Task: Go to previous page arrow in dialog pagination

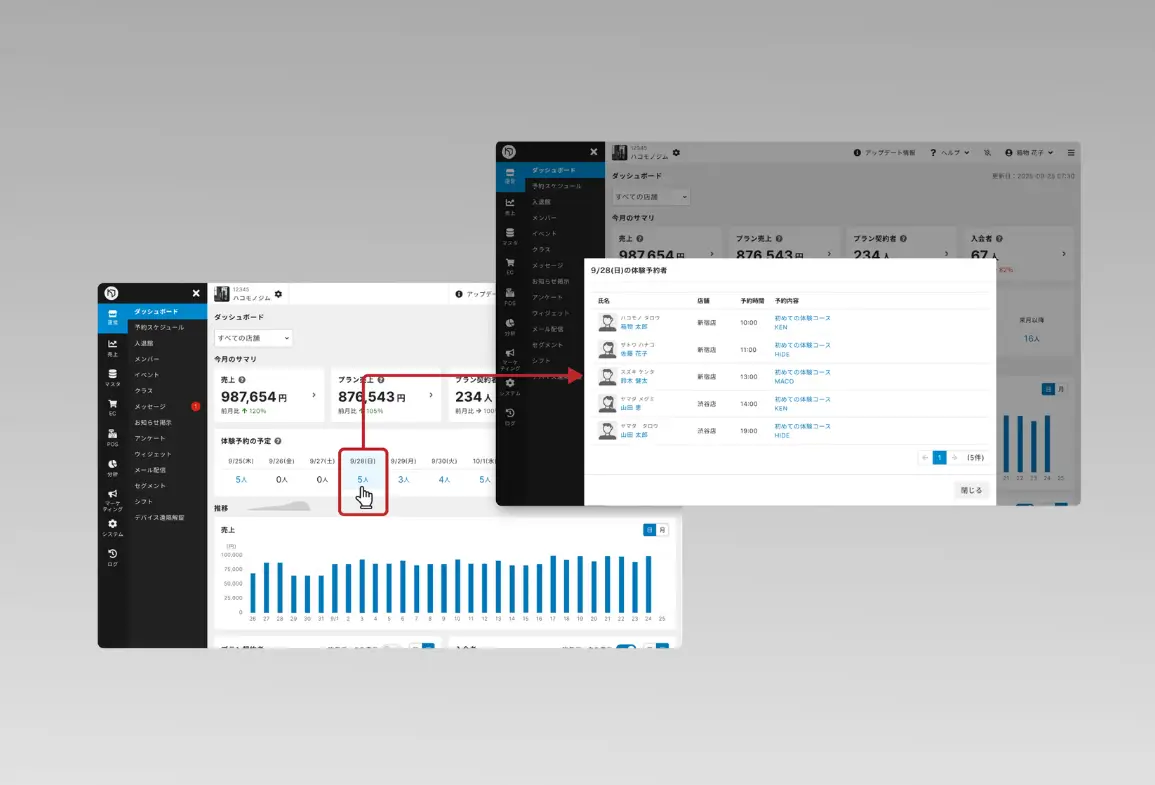Action: [925, 458]
